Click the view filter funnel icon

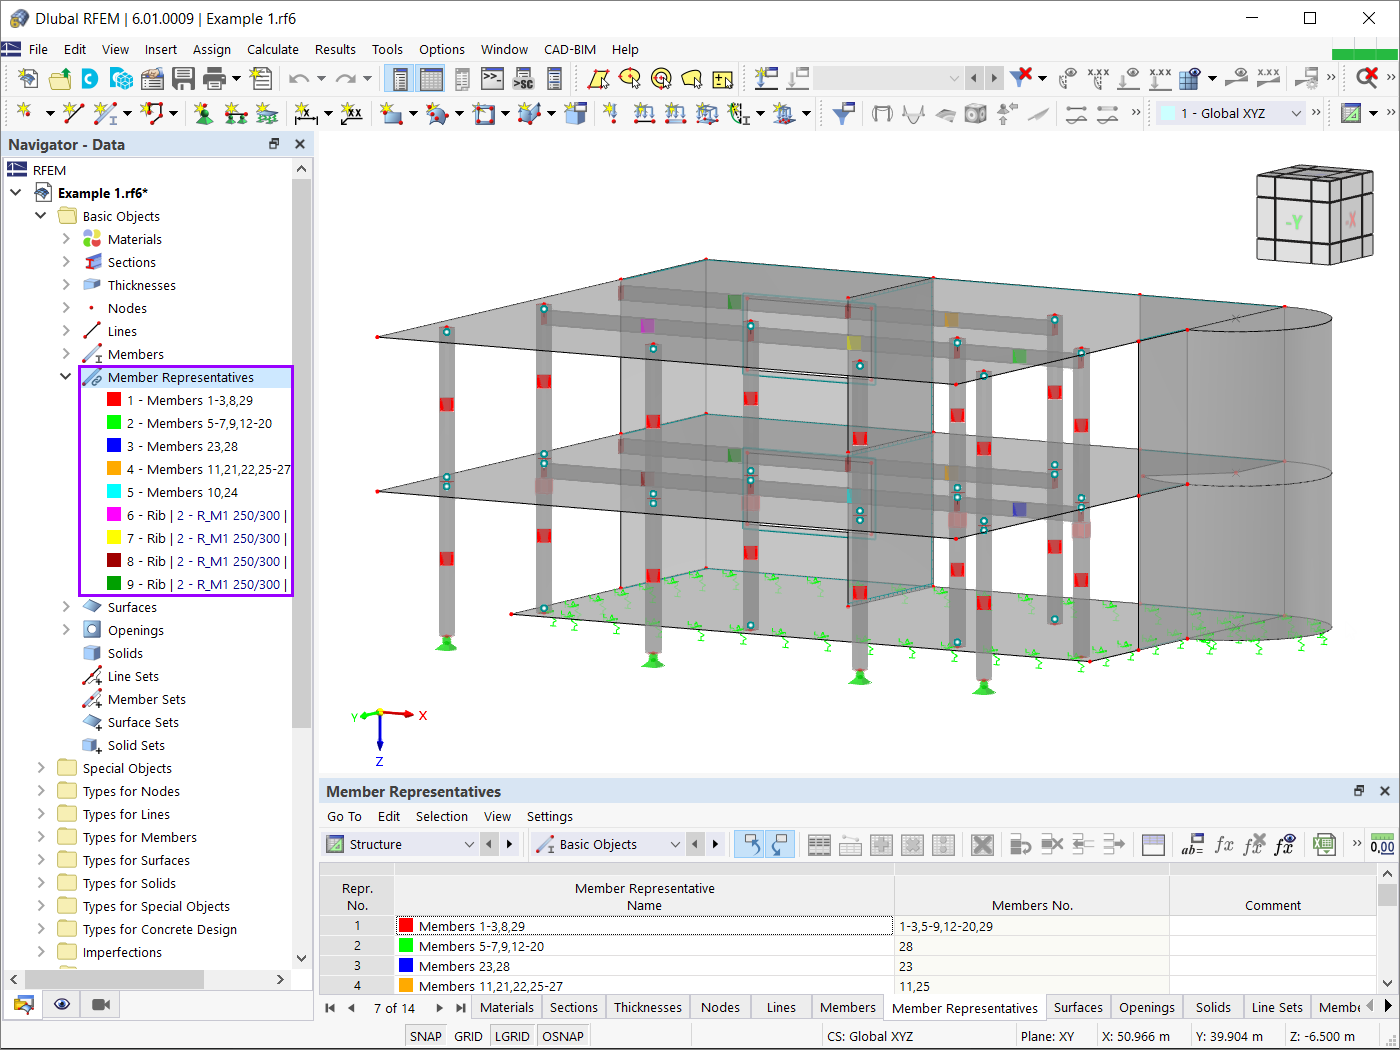click(x=843, y=113)
